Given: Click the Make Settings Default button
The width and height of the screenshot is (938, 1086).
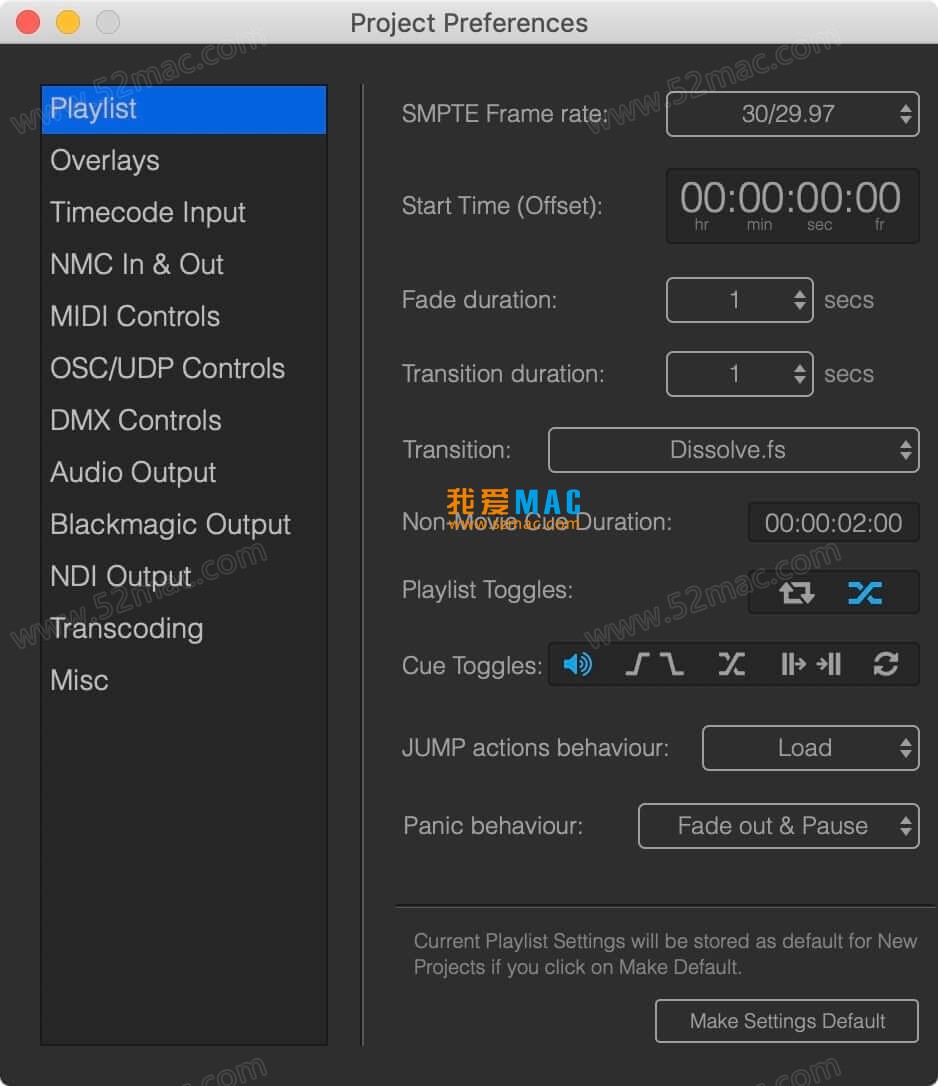Looking at the screenshot, I should pyautogui.click(x=787, y=1021).
